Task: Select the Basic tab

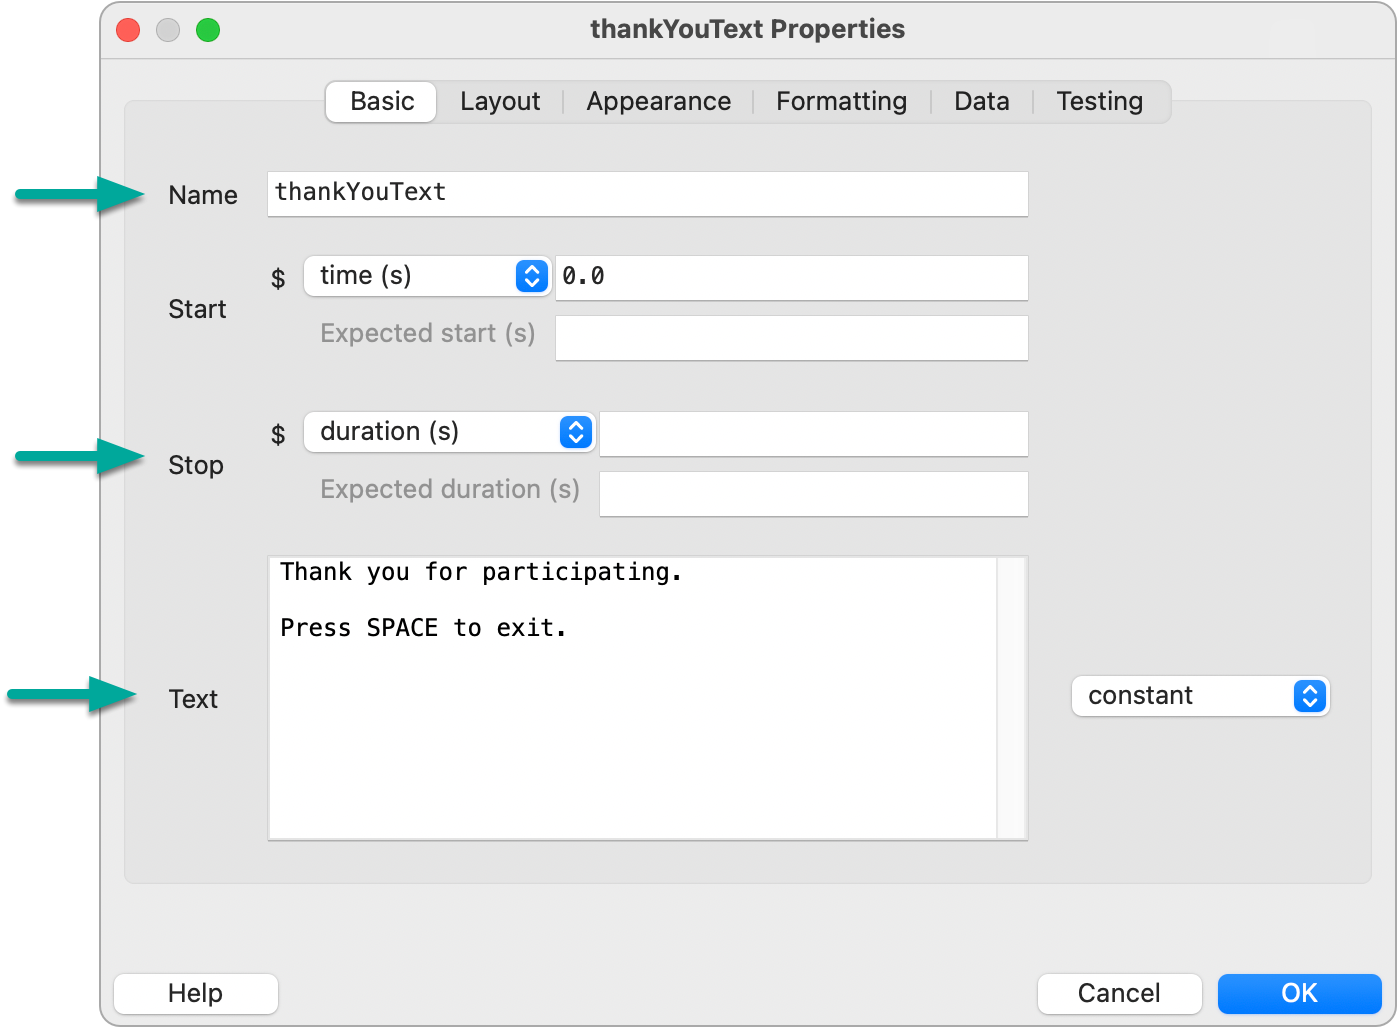Action: point(381,101)
